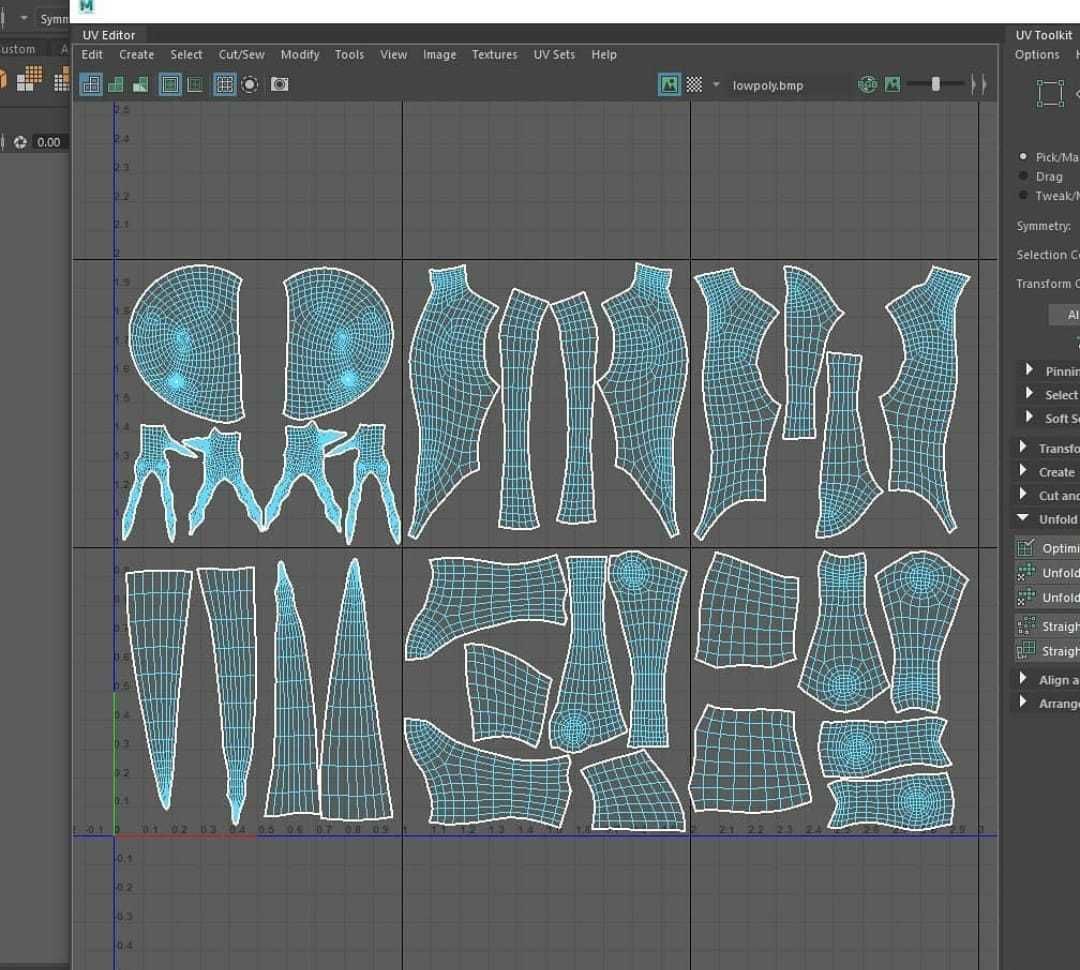Click vertical bars icon right of slider
1080x970 pixels.
click(979, 85)
